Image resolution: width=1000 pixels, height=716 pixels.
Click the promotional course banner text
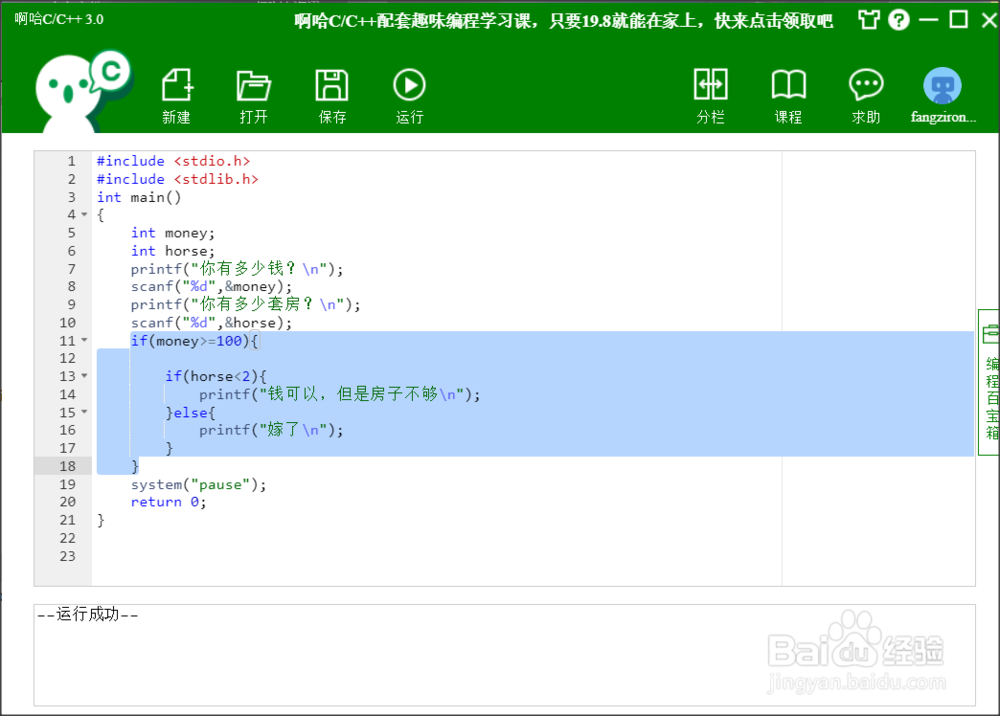[563, 21]
